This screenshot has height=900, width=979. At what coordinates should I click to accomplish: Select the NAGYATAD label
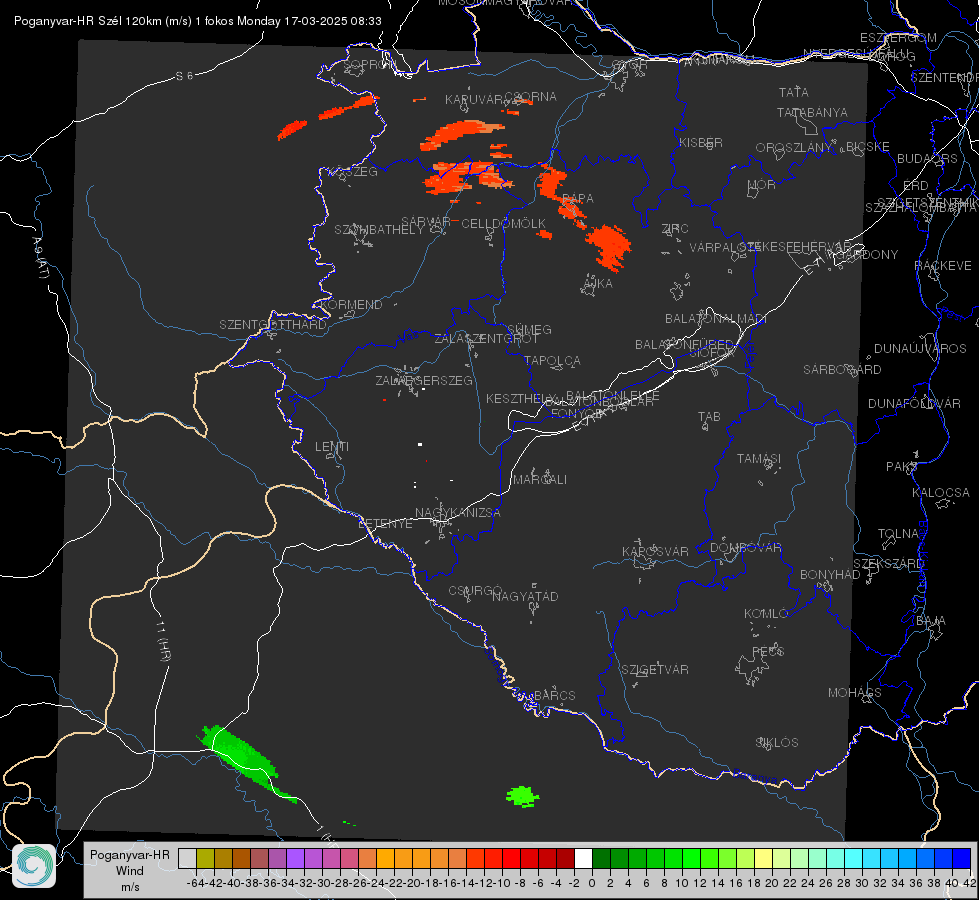click(x=525, y=596)
